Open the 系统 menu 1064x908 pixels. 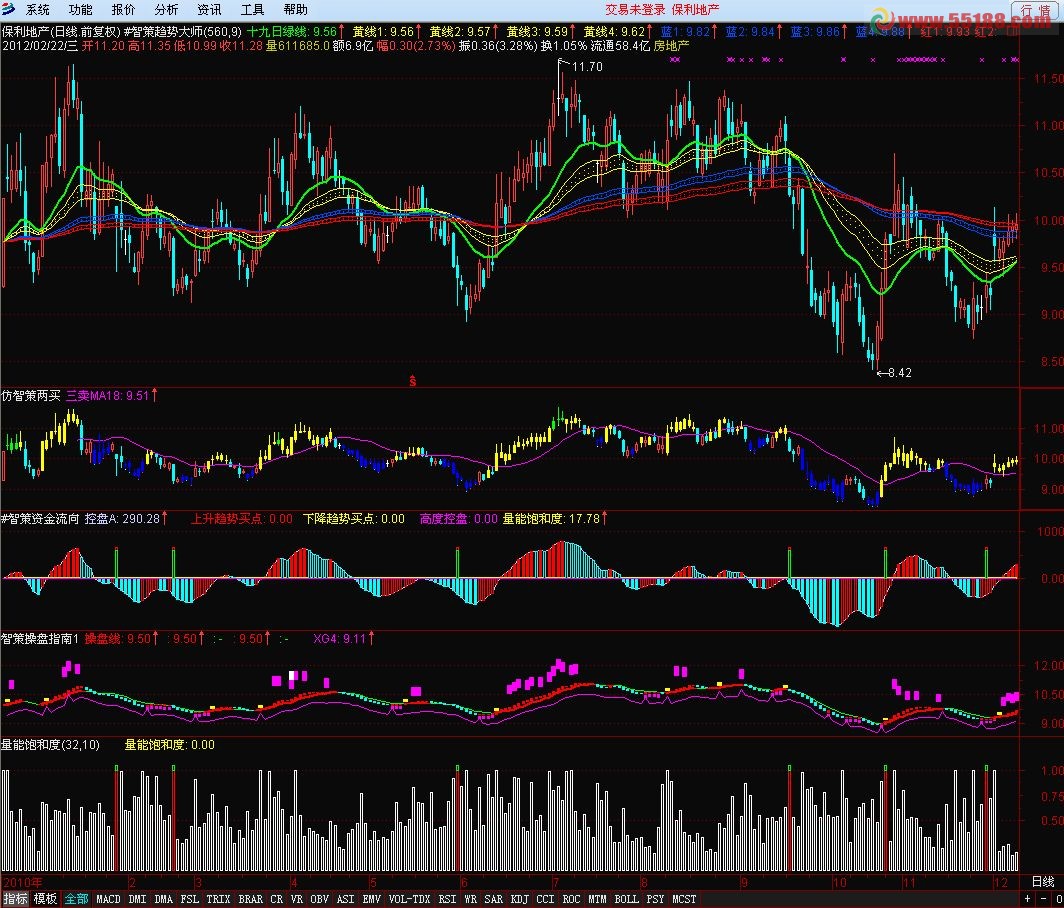click(37, 10)
